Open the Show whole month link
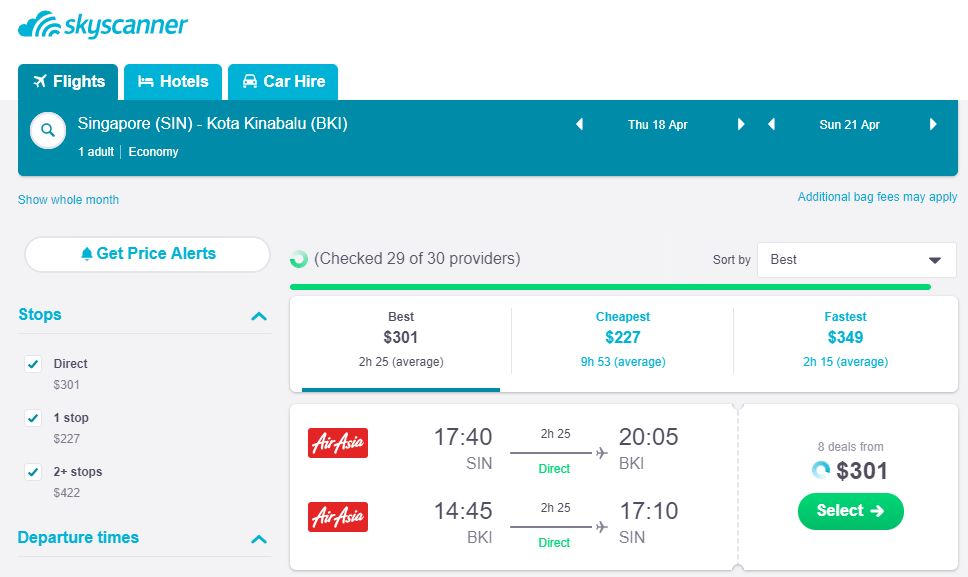 point(68,200)
